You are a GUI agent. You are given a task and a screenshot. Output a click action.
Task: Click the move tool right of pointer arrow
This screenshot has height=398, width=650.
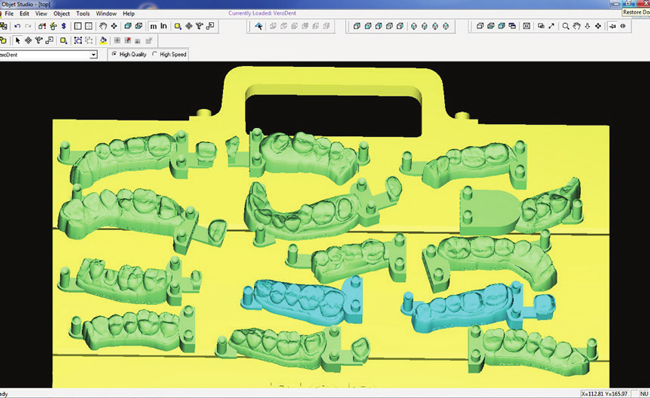pos(28,40)
